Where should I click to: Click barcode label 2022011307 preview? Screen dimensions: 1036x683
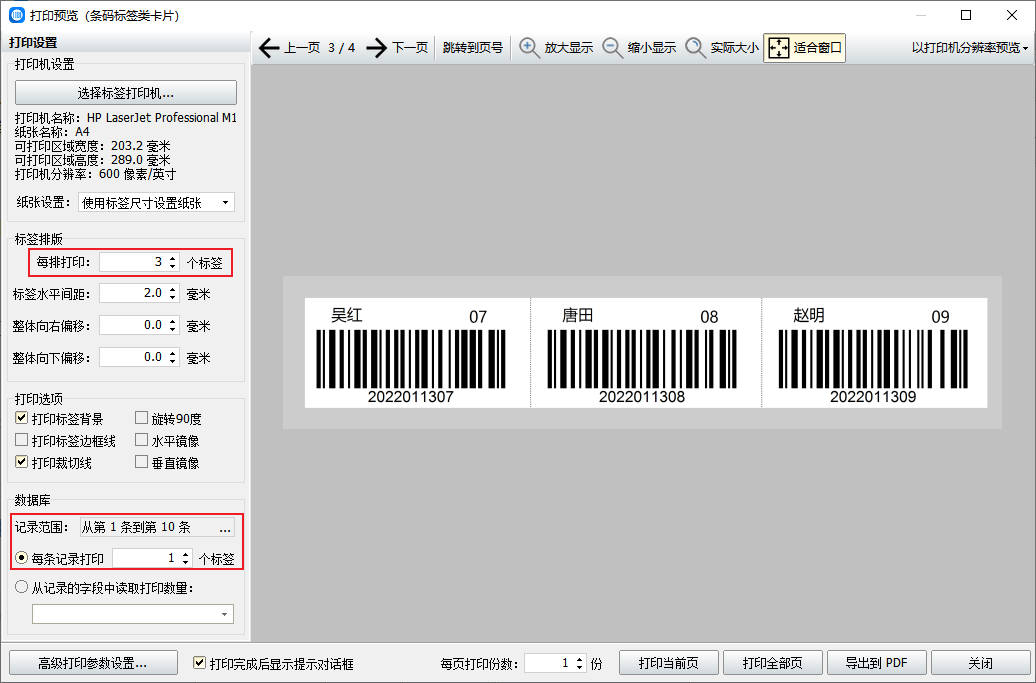tap(417, 353)
